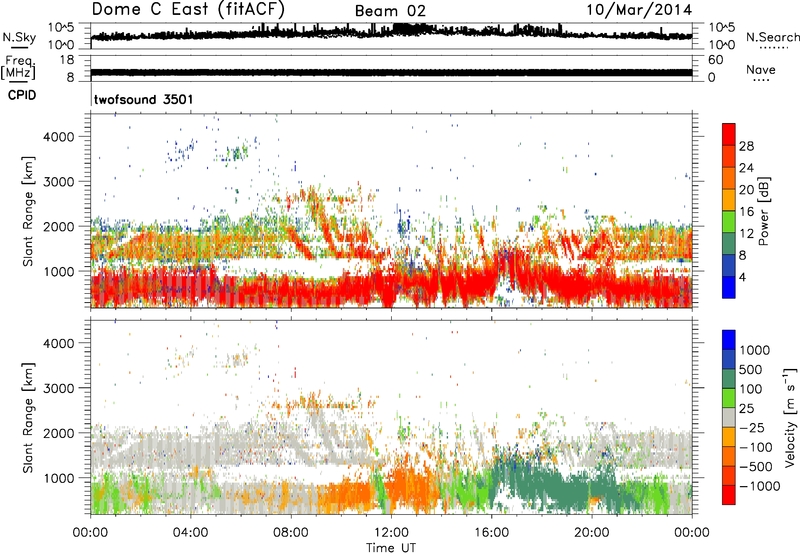
Task: Select the red bottom swatch of the Velocity colorbar
Action: pyautogui.click(x=729, y=495)
